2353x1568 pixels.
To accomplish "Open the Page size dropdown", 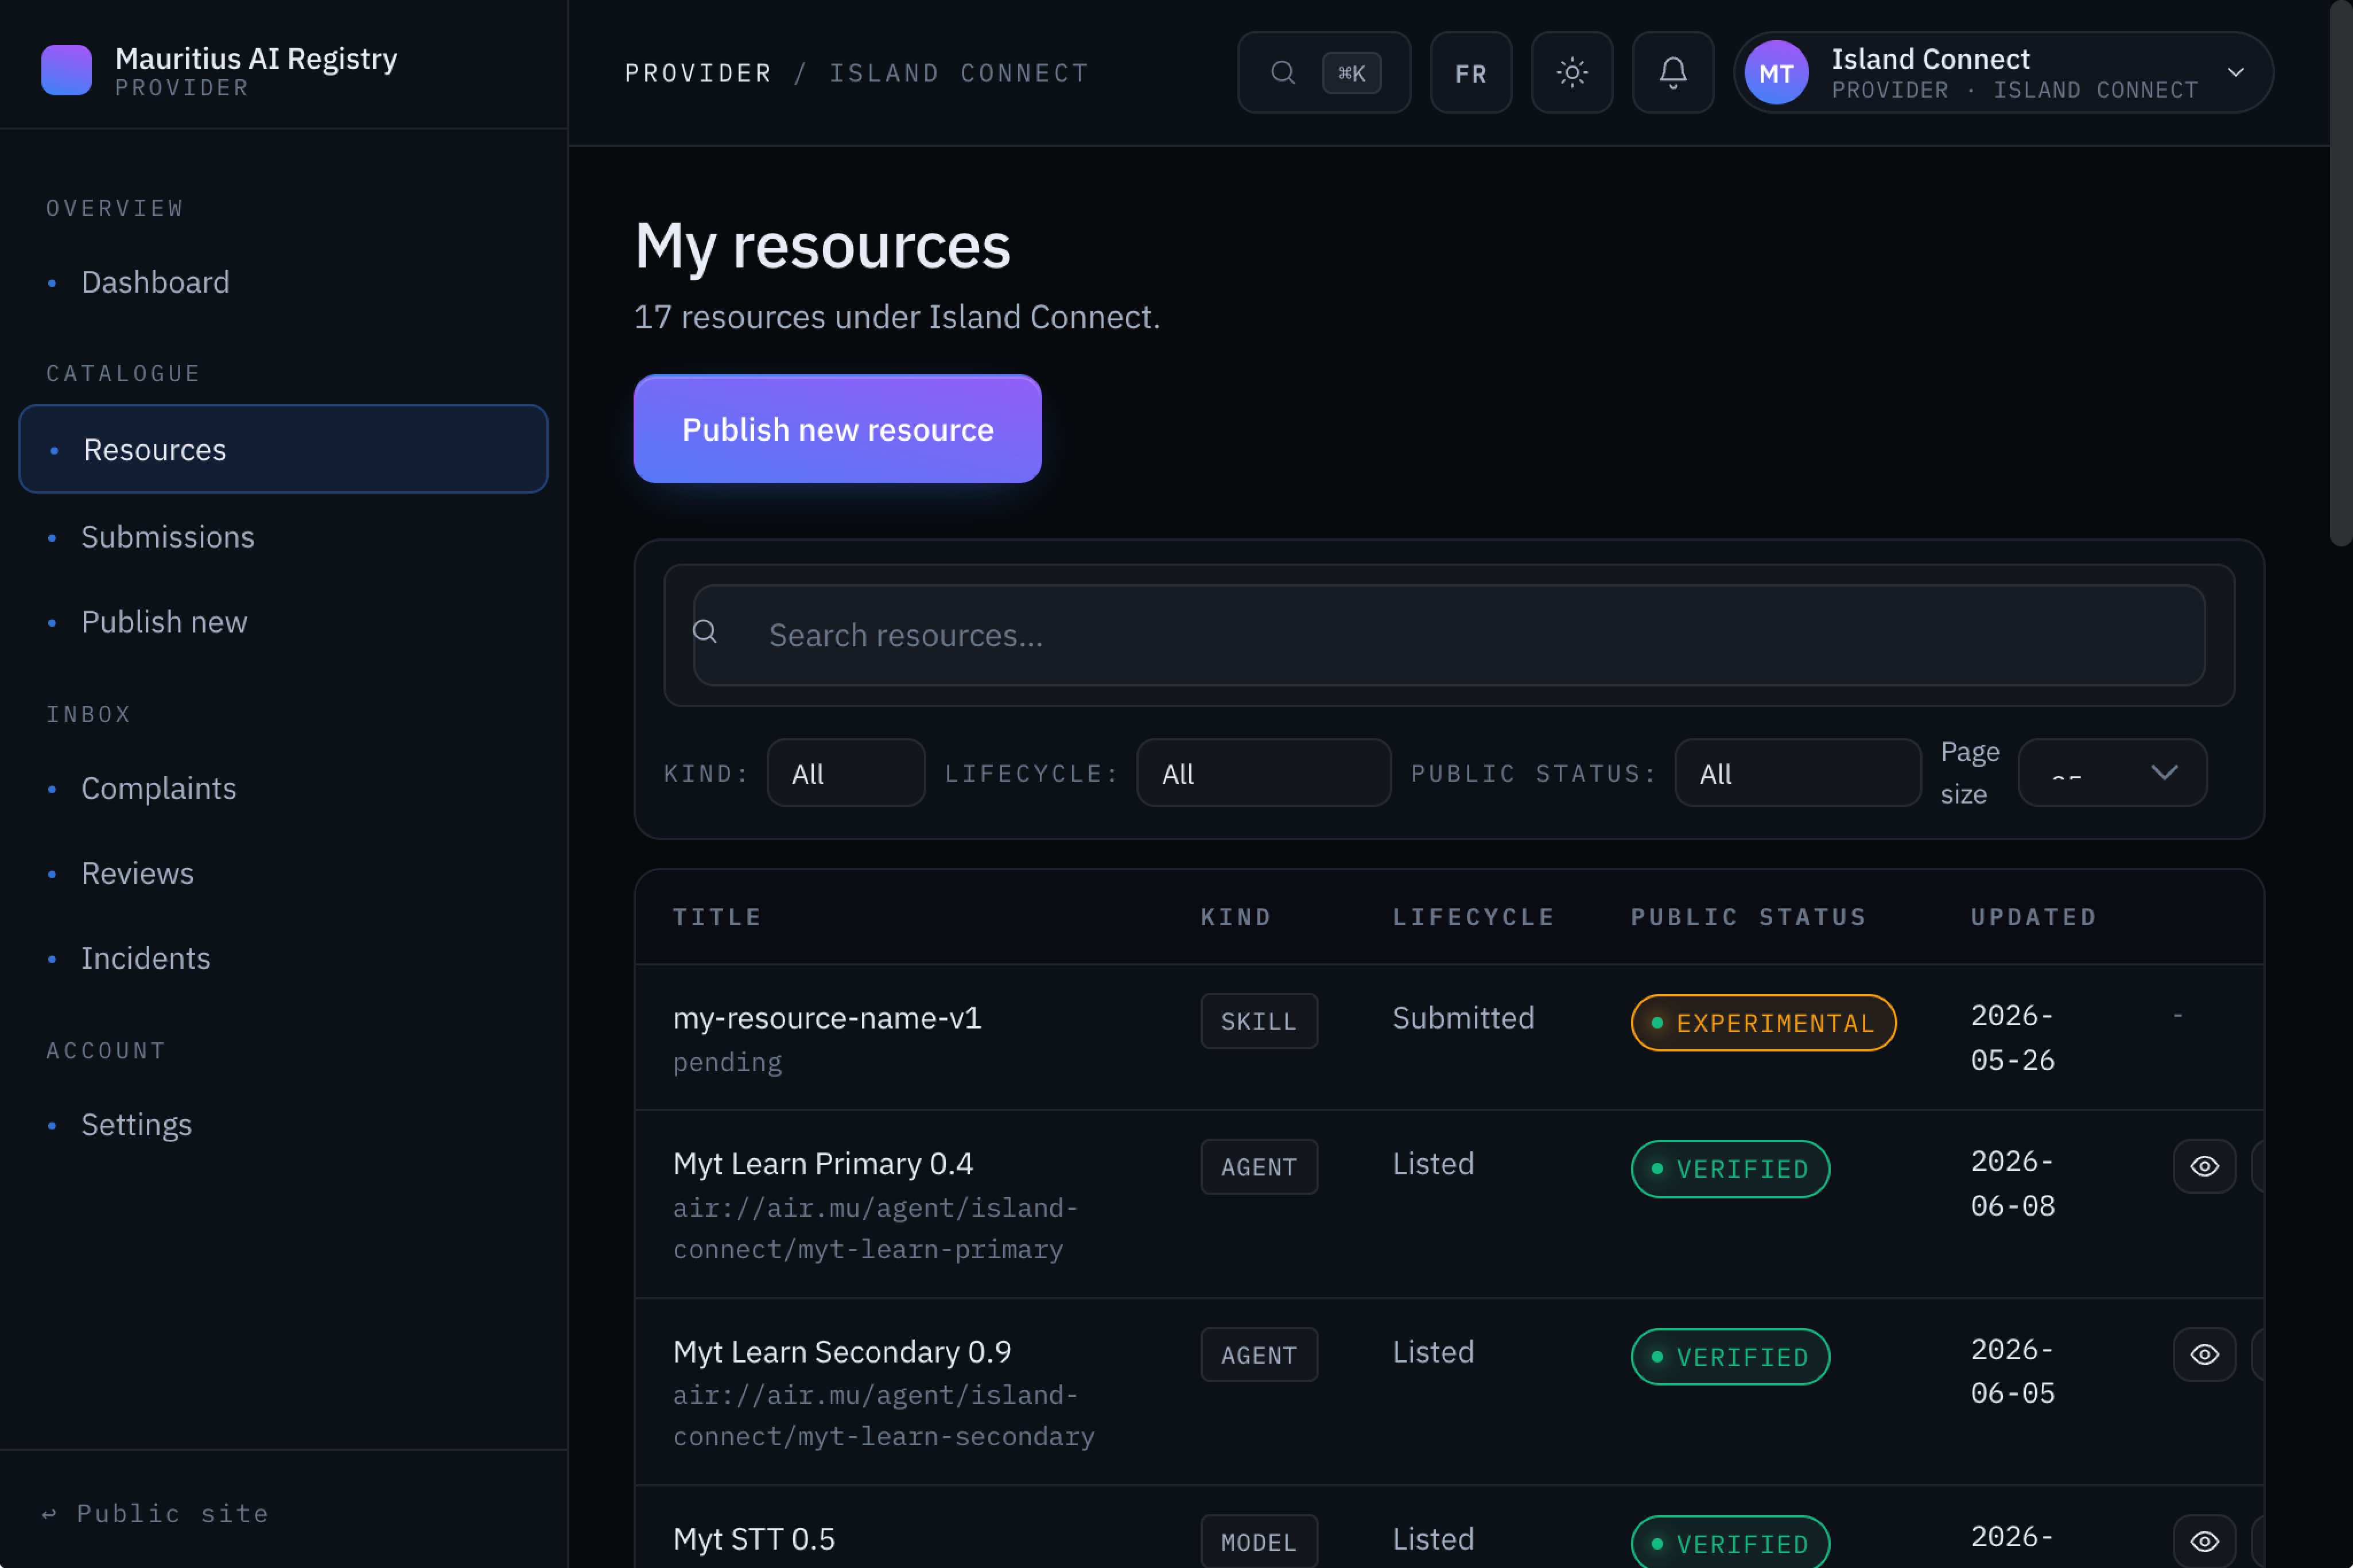I will [2112, 773].
